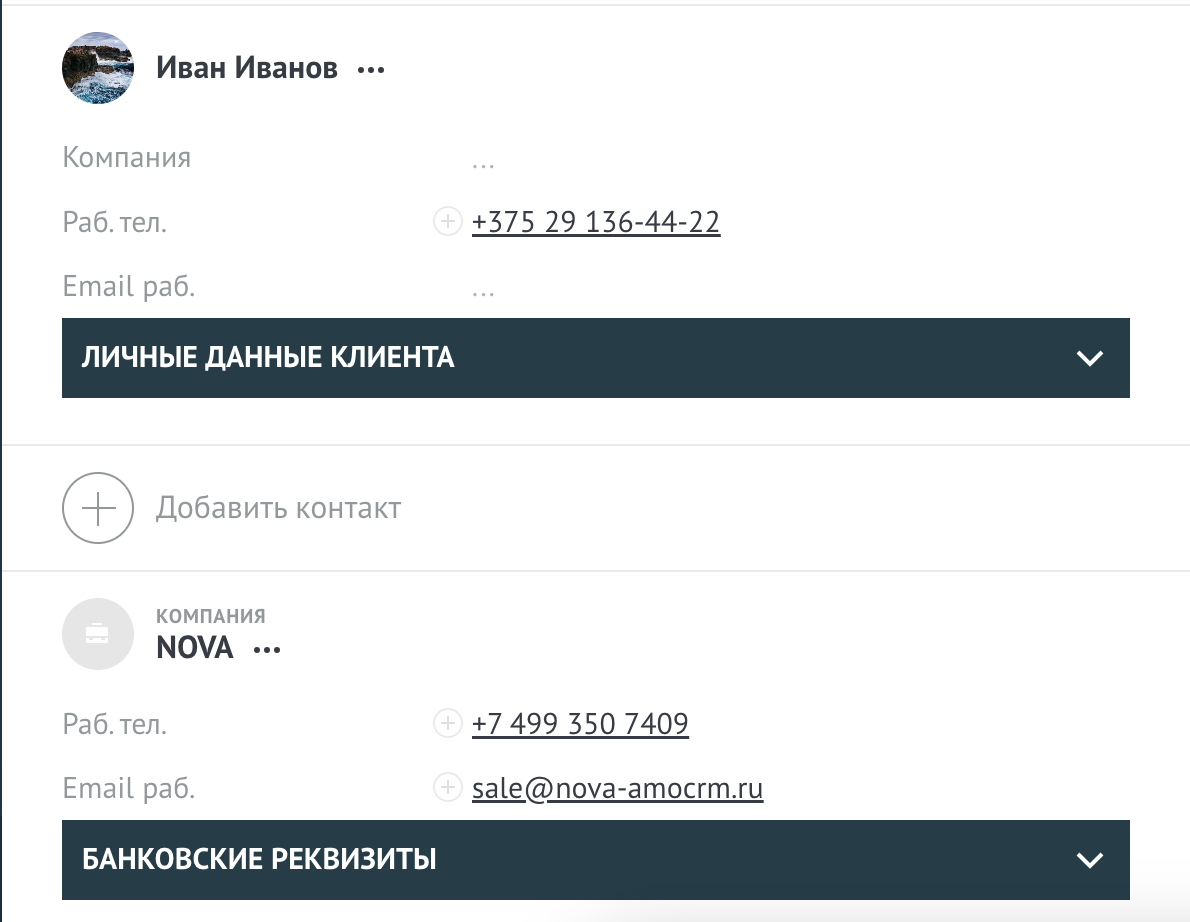
Task: Expand the ЛИЧНЫЕ ДАННЫЕ КЛИЕНТА chevron
Action: coord(1089,358)
